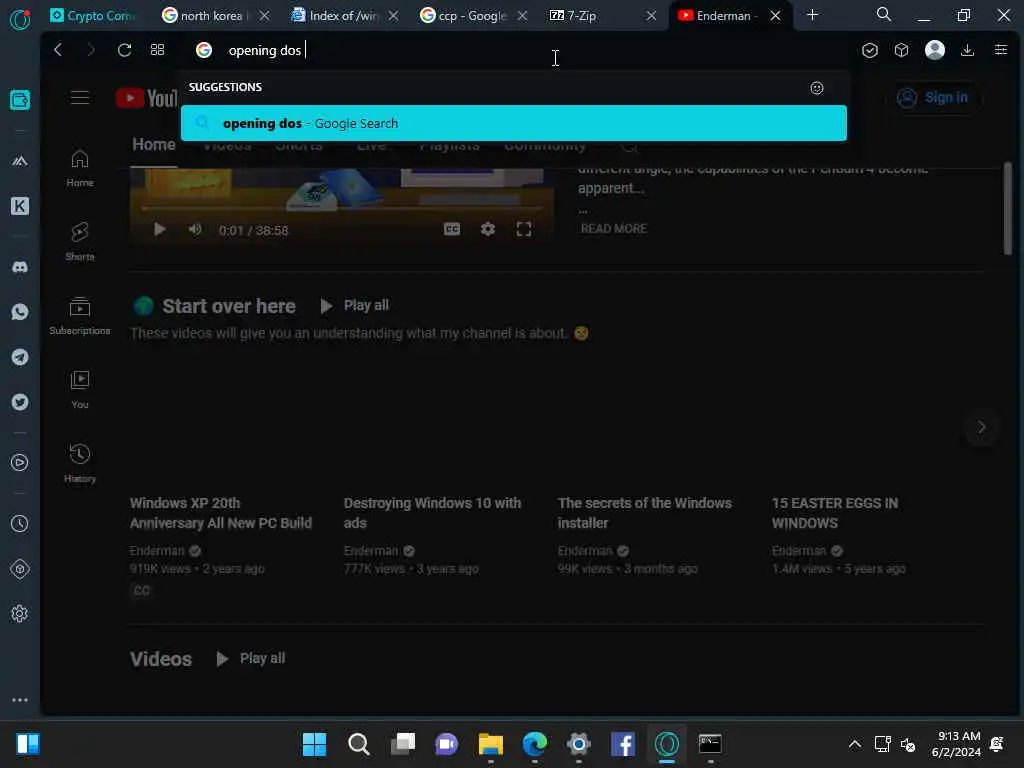Open the browser downloads panel

(967, 50)
